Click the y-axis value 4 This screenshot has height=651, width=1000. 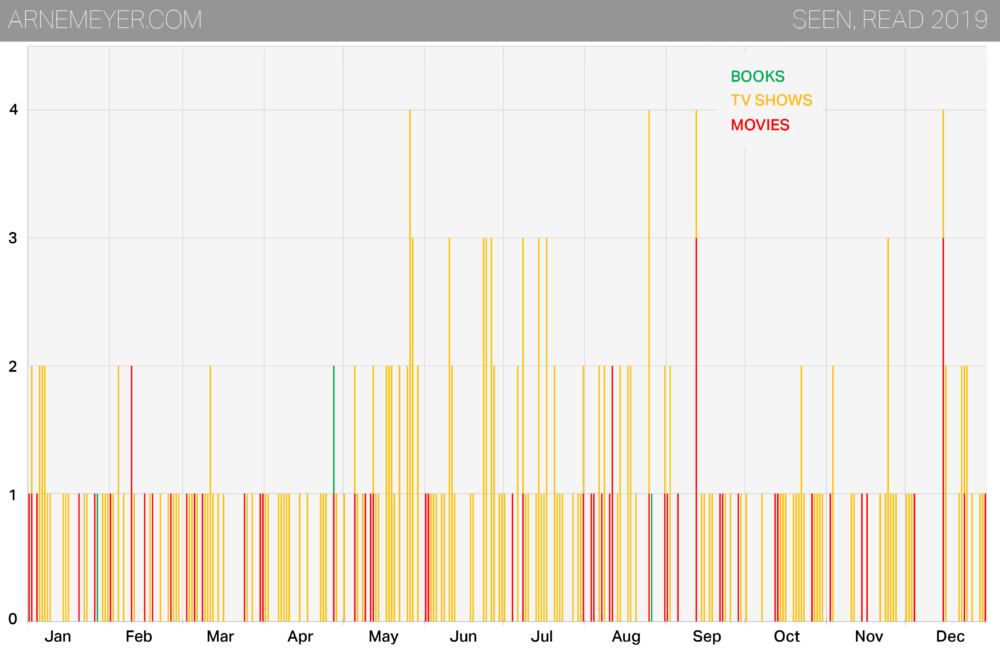tap(13, 110)
